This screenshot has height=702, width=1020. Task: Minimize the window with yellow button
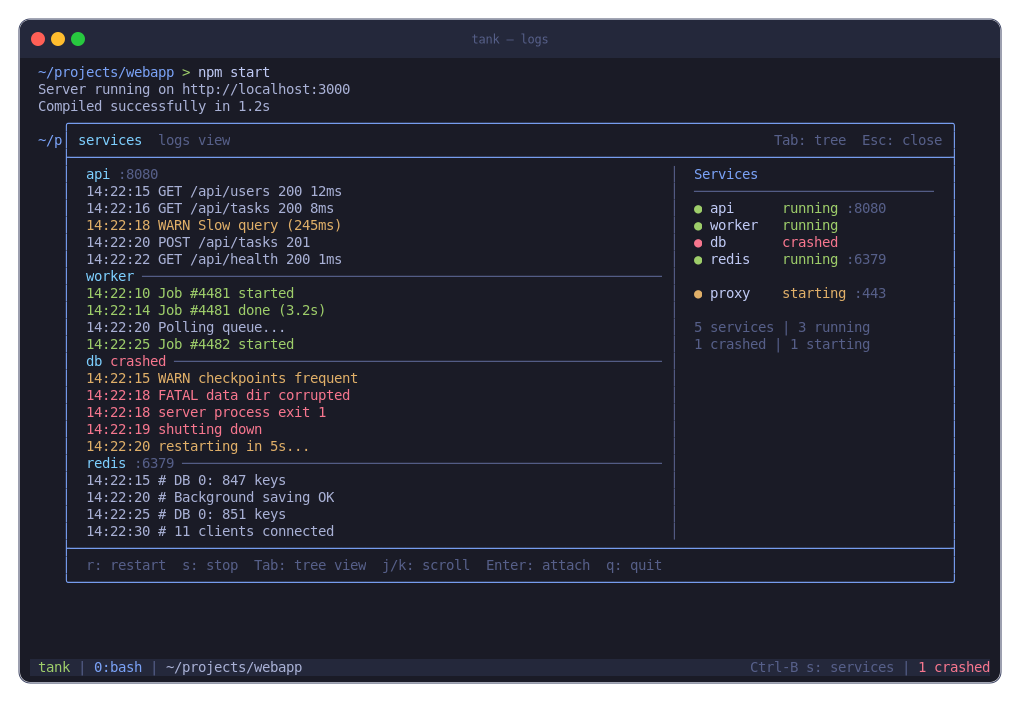[x=58, y=39]
